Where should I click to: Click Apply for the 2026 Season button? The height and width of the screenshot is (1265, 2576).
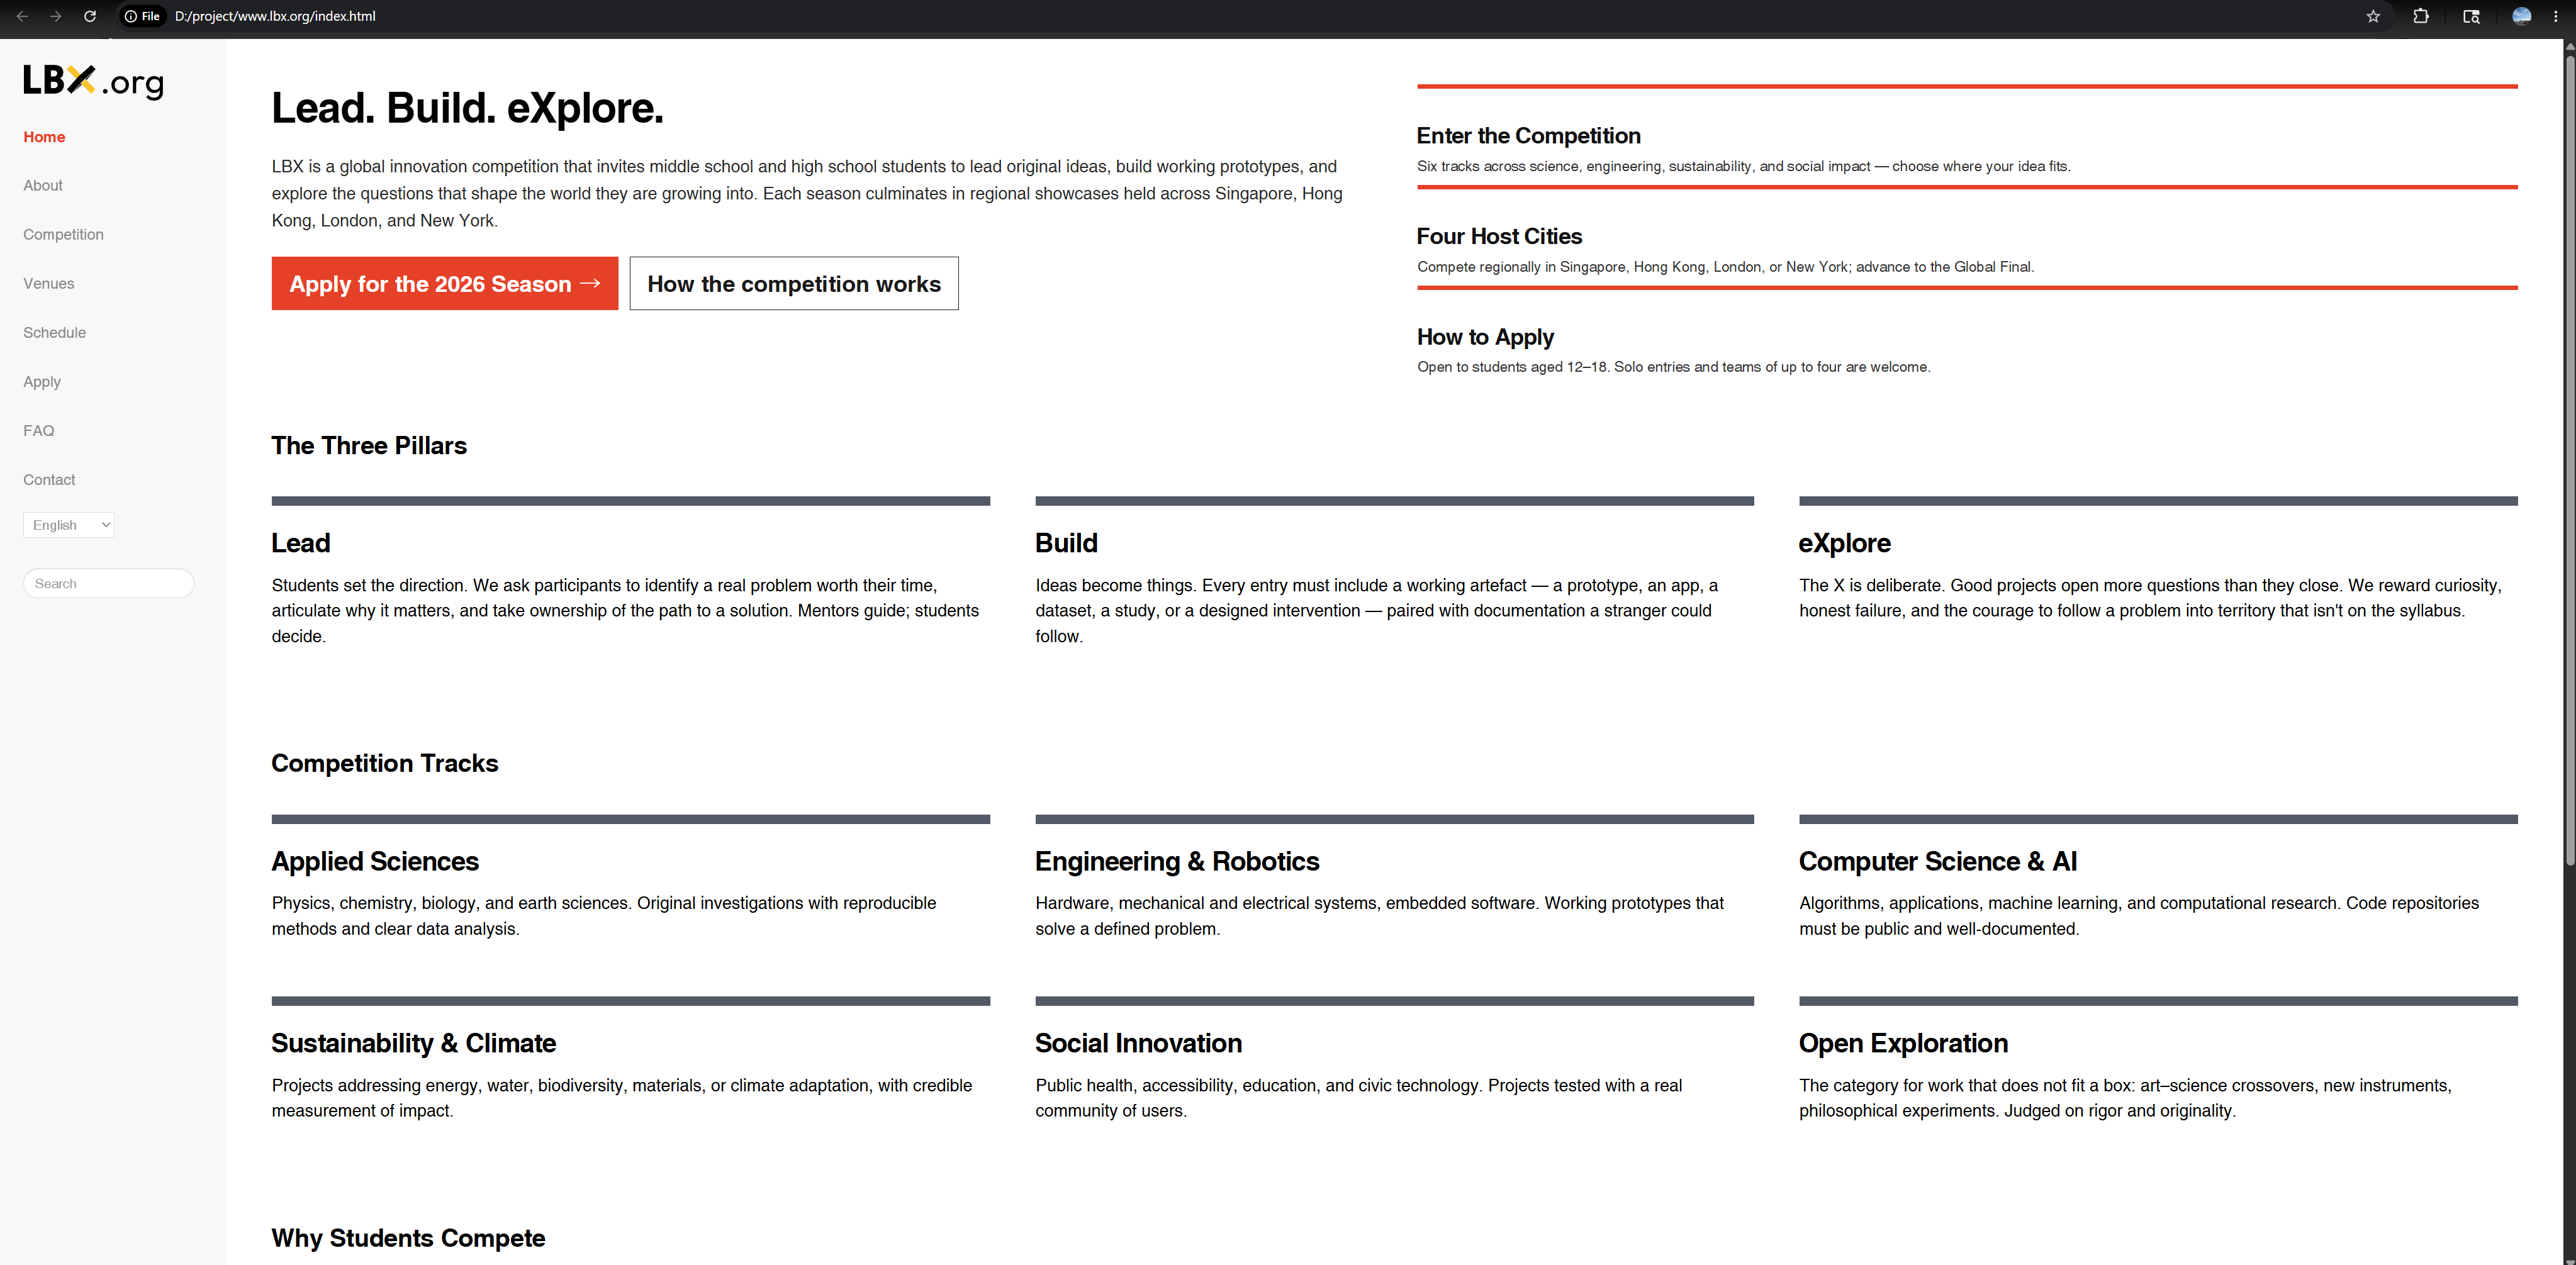point(445,283)
